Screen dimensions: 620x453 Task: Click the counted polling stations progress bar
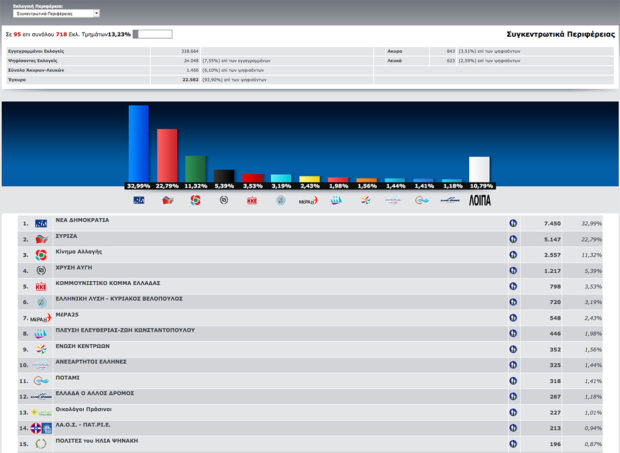[x=153, y=34]
